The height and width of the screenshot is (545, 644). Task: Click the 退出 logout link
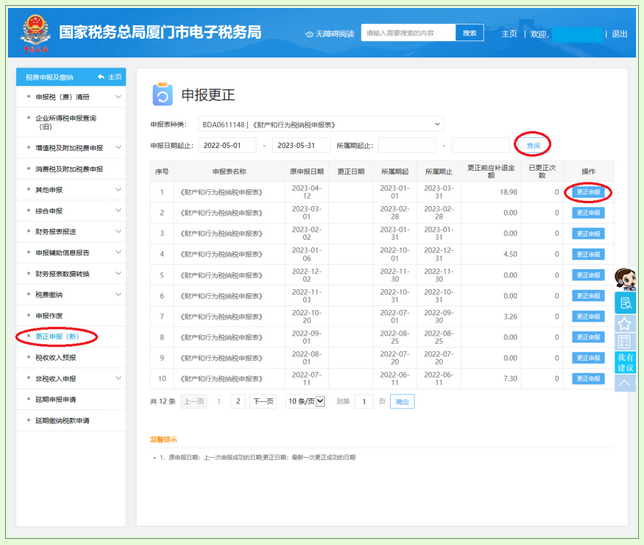pyautogui.click(x=619, y=34)
